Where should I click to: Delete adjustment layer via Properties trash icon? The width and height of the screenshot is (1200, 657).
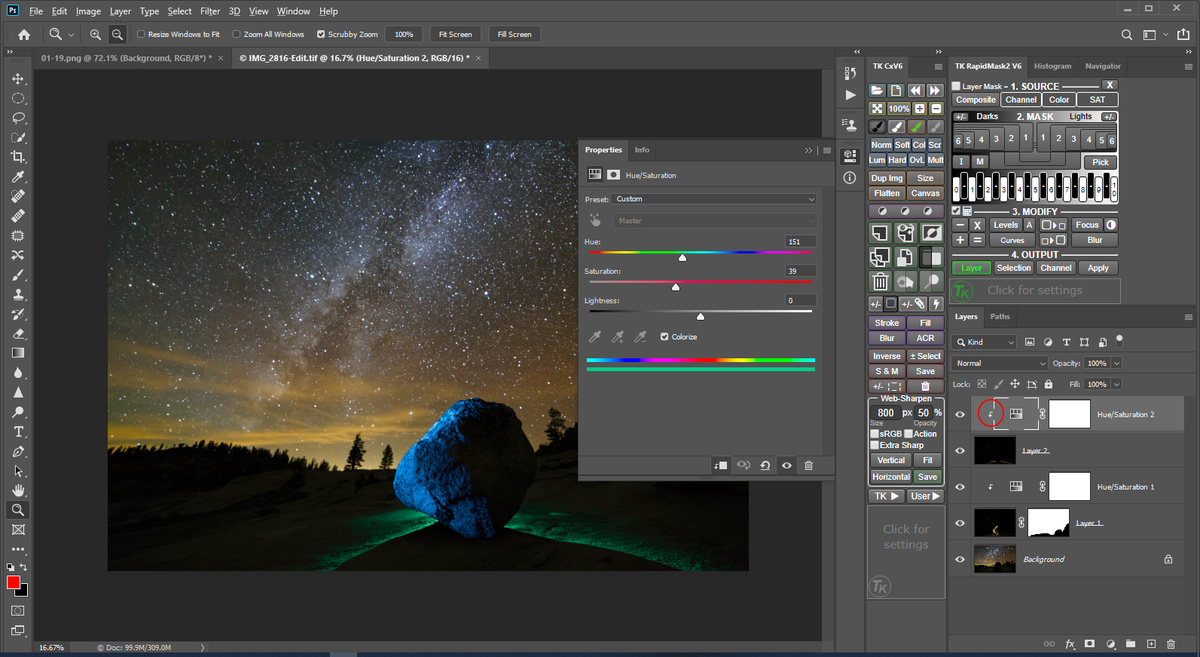pos(808,465)
